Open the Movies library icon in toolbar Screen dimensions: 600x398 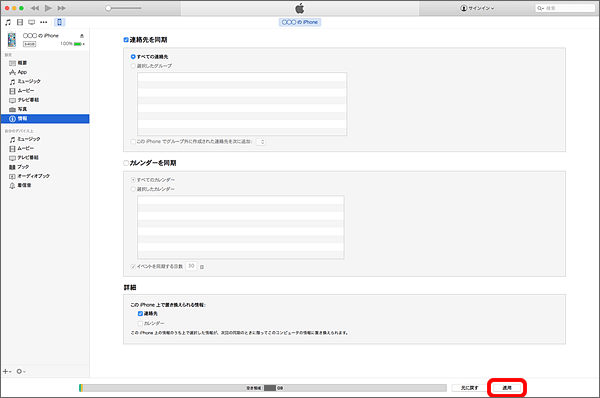point(20,22)
